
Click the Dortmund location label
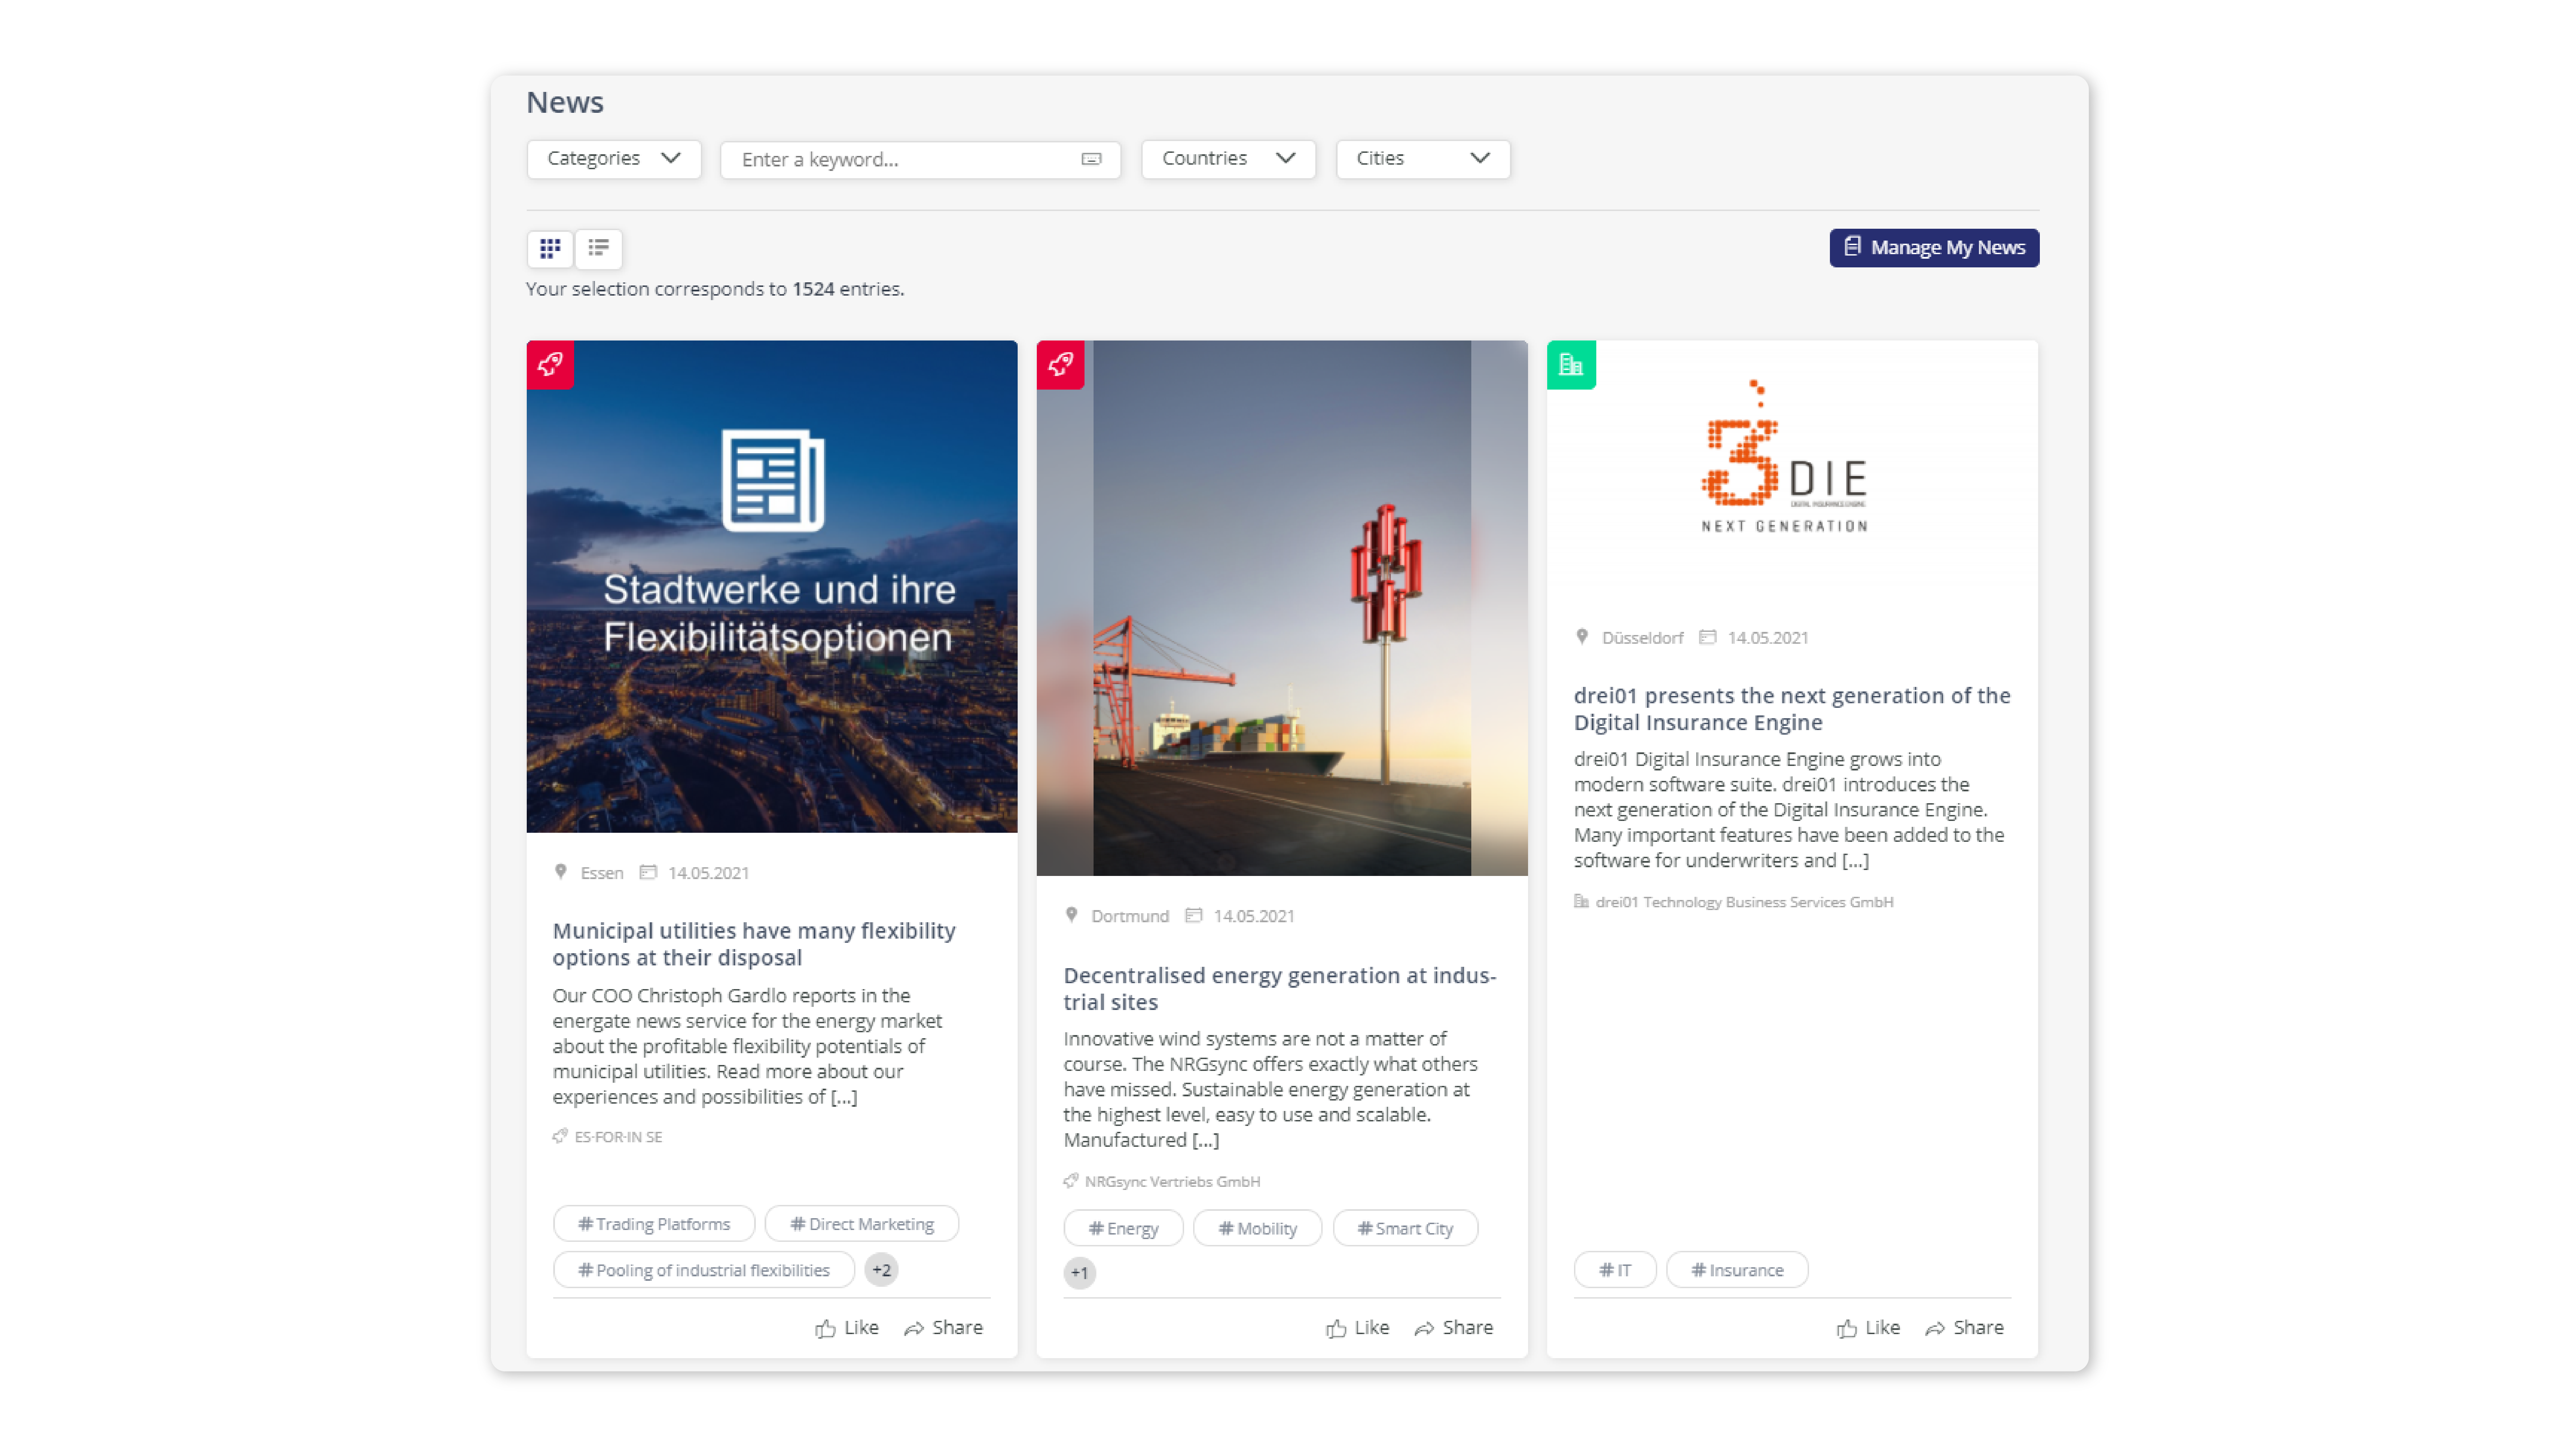tap(1130, 916)
